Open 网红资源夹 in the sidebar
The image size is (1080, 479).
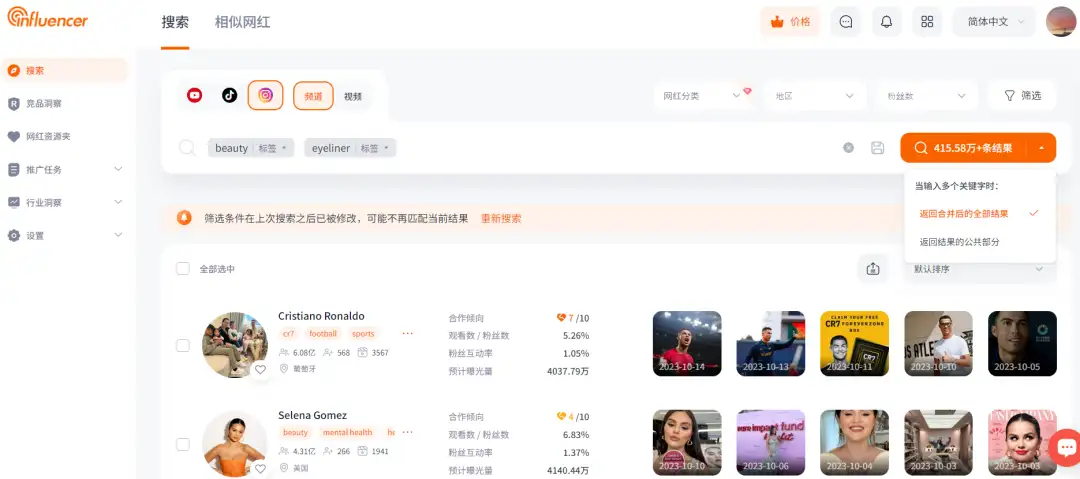pyautogui.click(x=65, y=136)
